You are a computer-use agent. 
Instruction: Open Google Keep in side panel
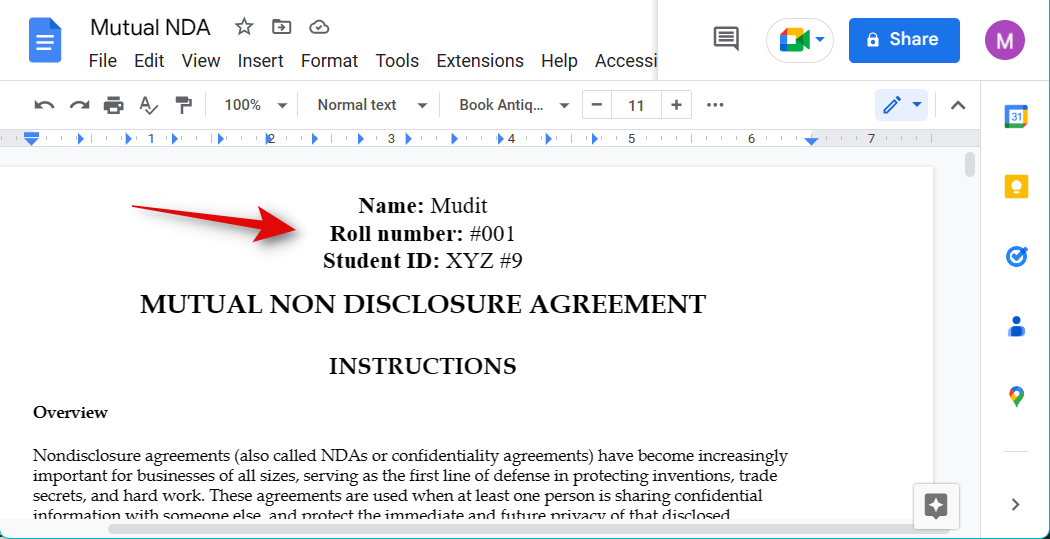(x=1016, y=187)
